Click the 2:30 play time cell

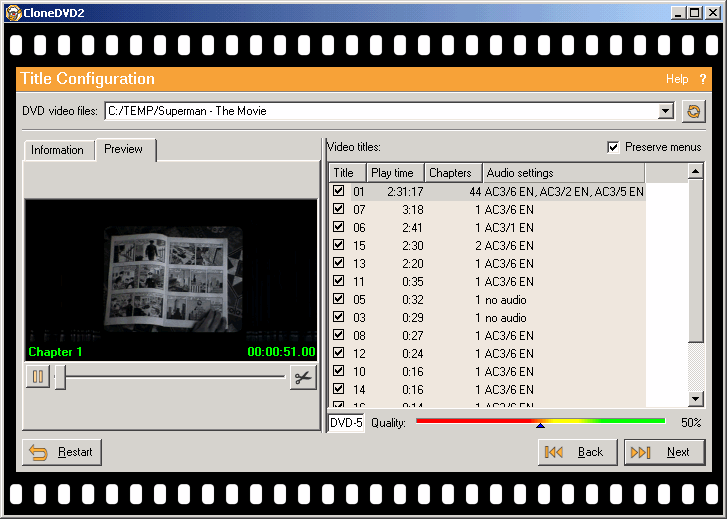pyautogui.click(x=413, y=245)
